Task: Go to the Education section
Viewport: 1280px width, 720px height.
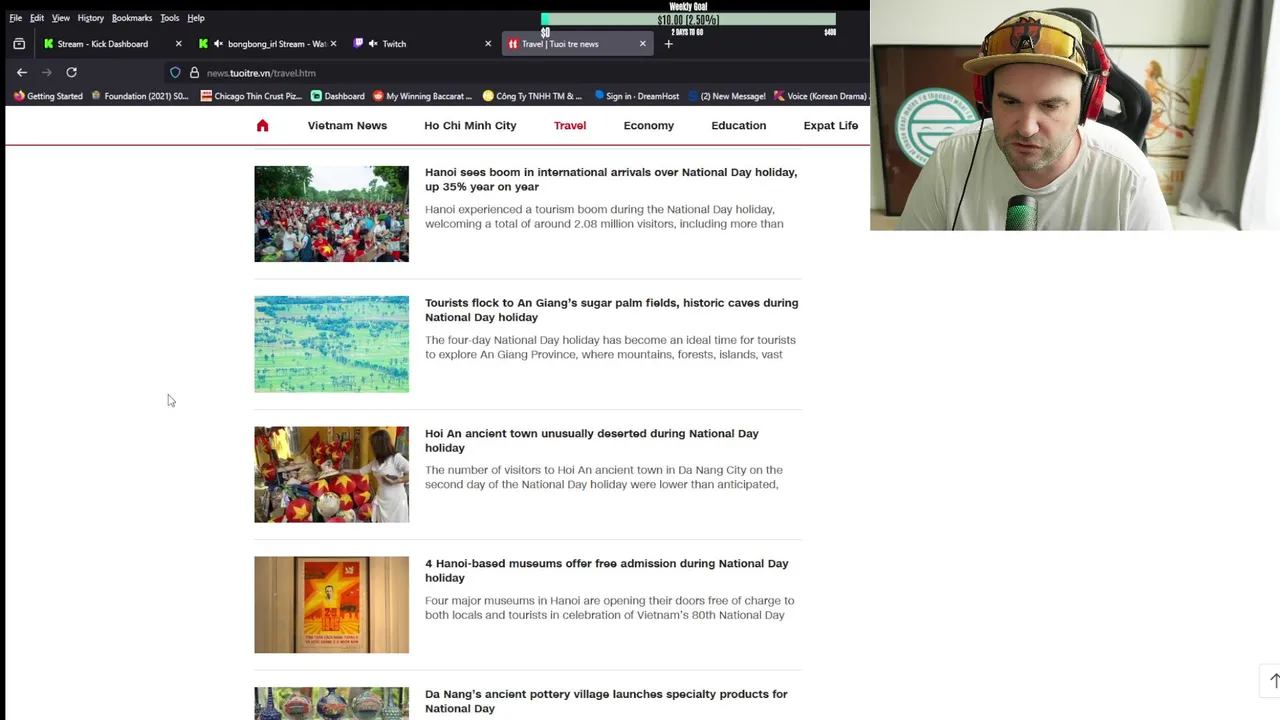Action: pos(739,125)
